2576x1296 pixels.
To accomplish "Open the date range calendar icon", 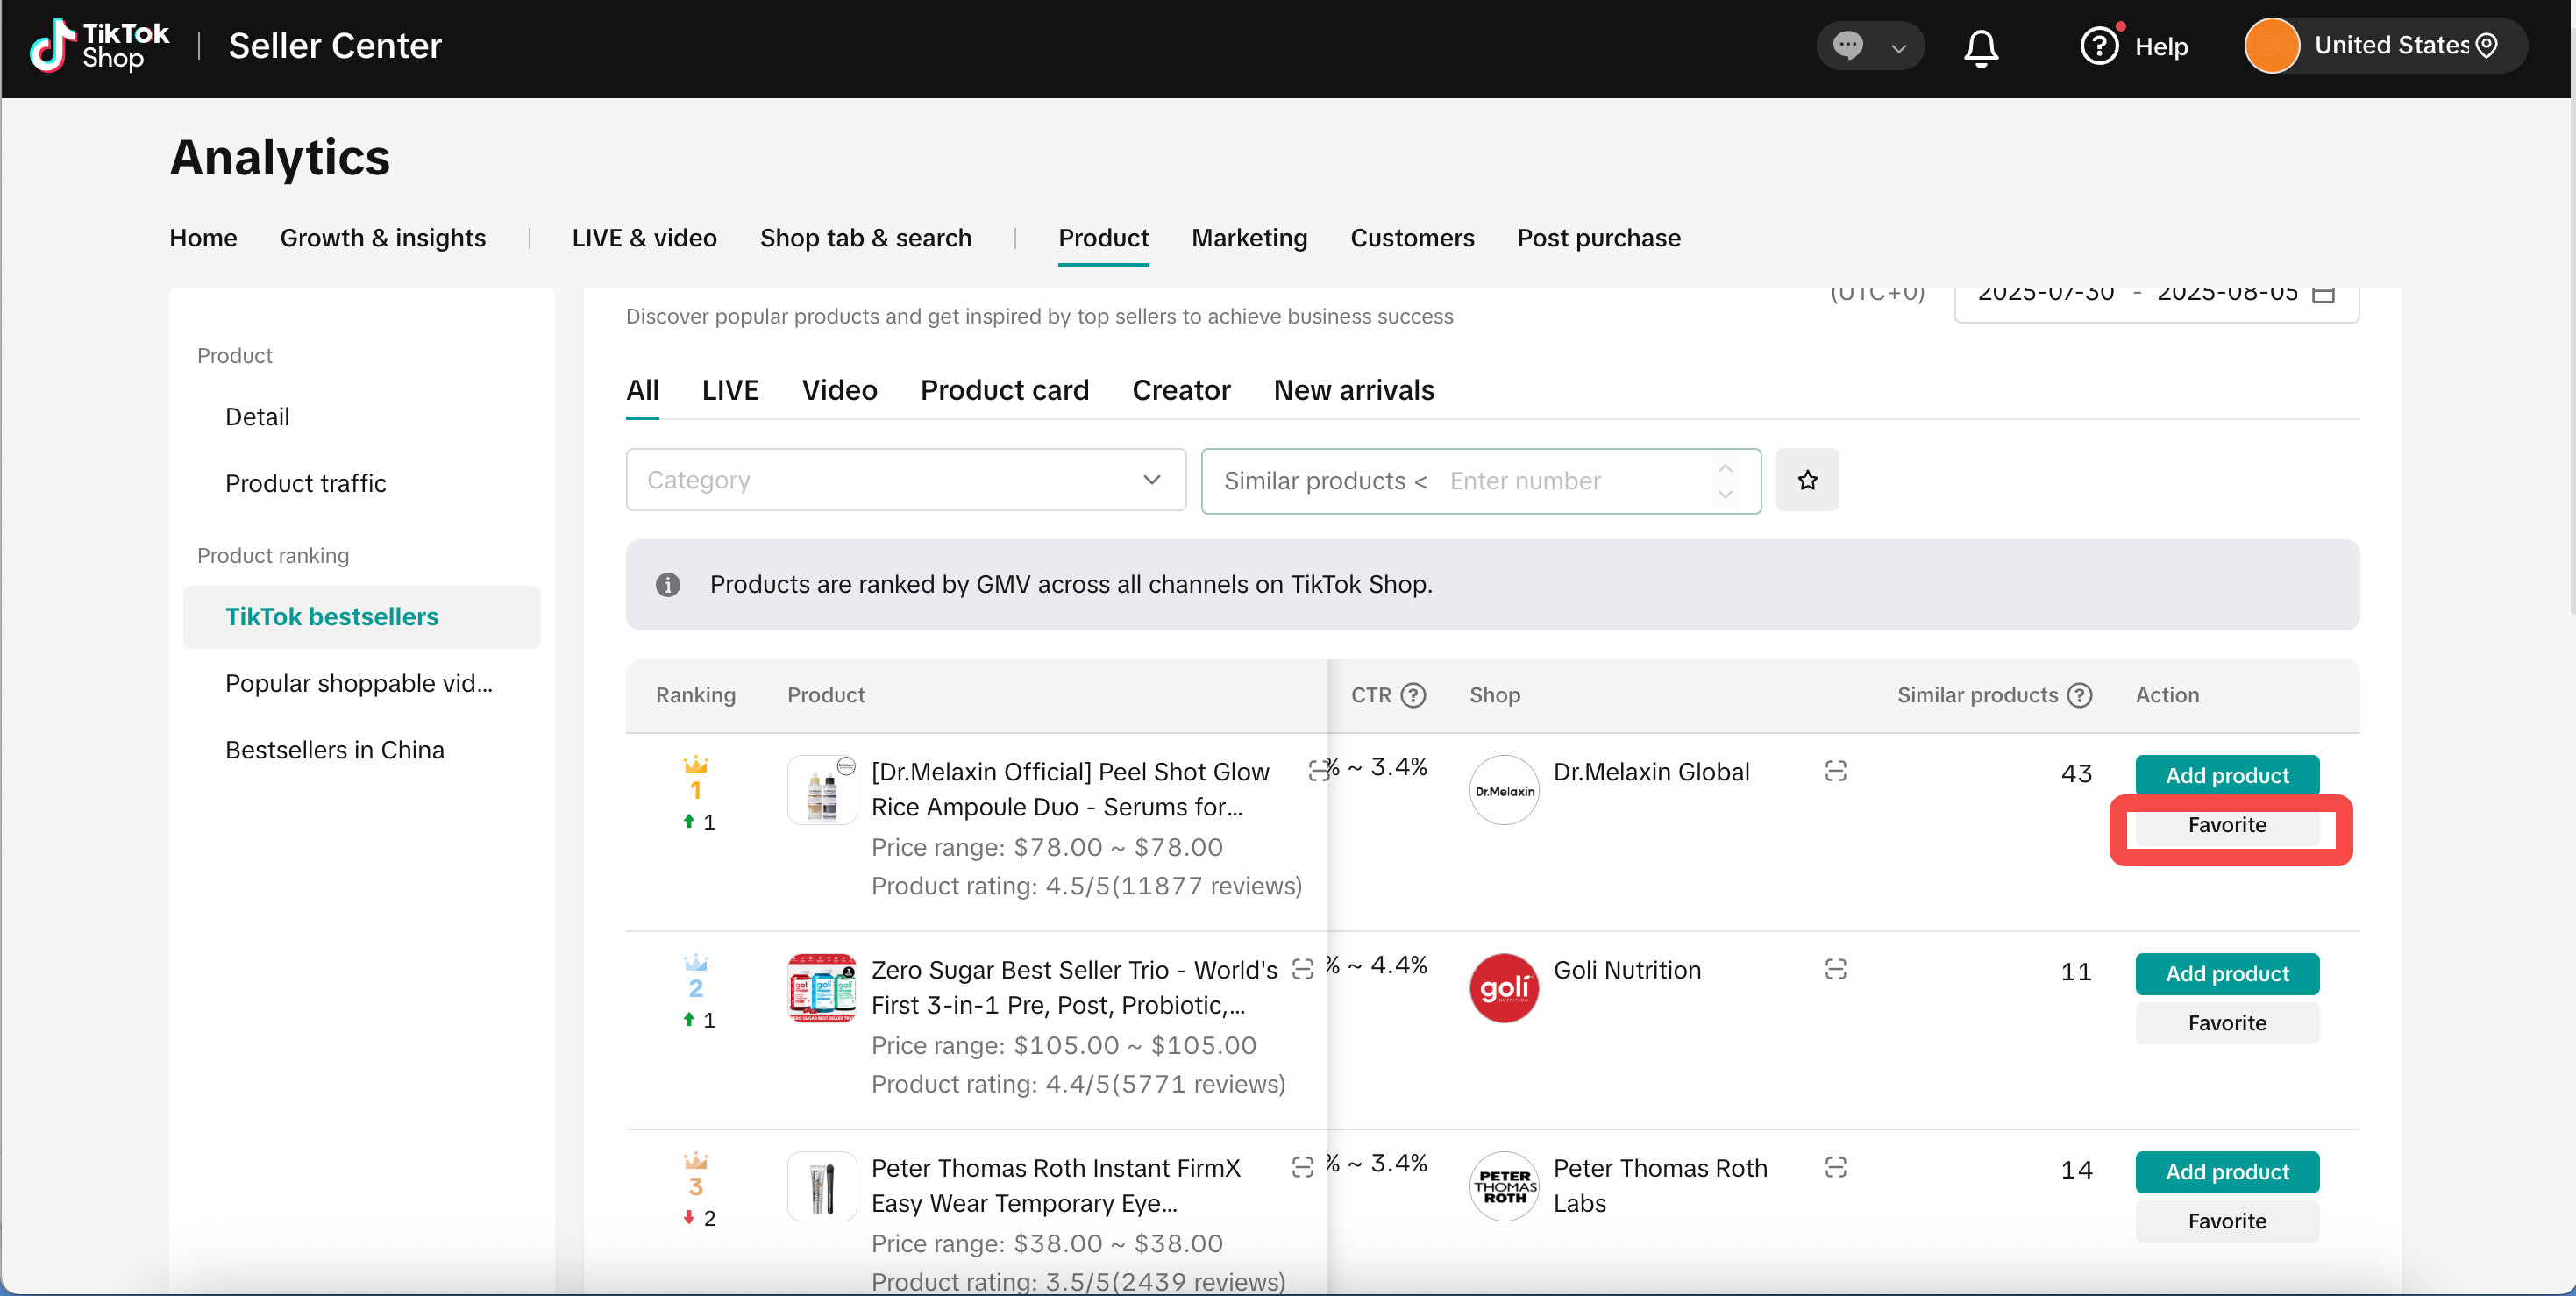I will click(2324, 293).
